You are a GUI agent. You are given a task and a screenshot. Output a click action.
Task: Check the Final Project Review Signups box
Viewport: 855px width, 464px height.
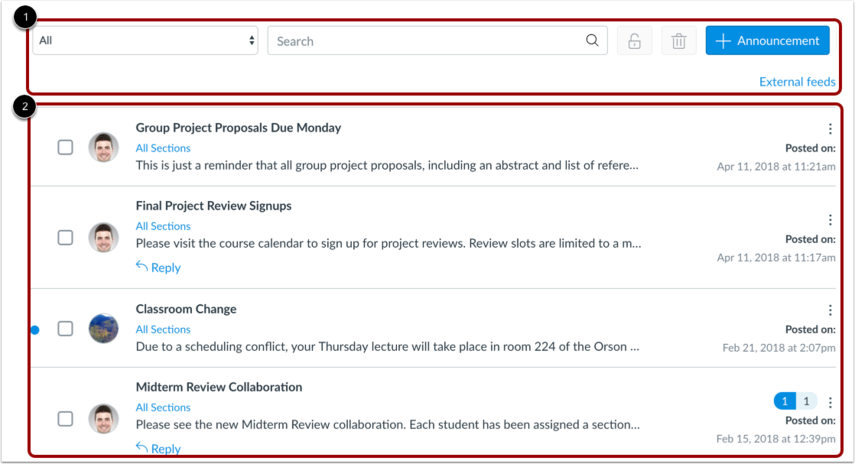tap(65, 238)
